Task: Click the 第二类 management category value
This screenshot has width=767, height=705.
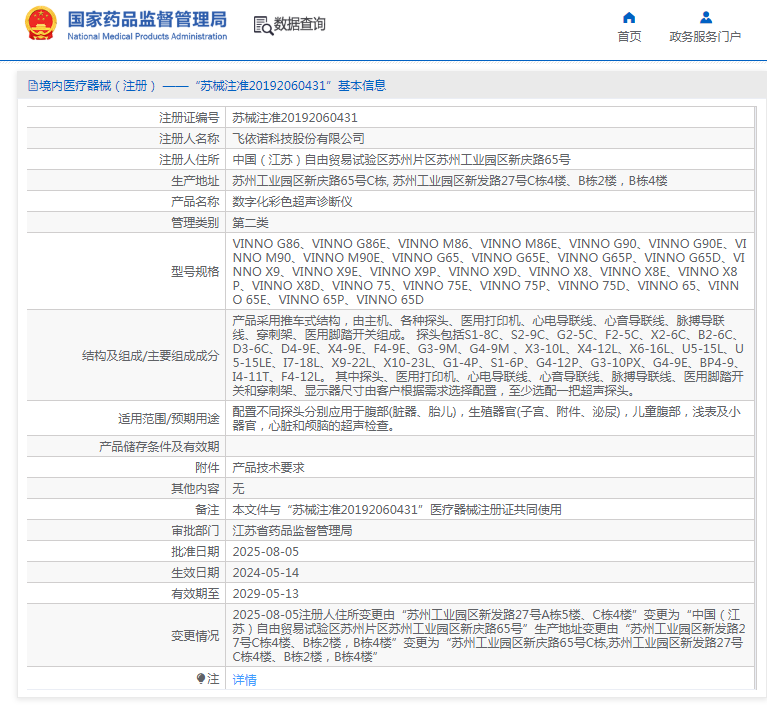Action: 250,223
